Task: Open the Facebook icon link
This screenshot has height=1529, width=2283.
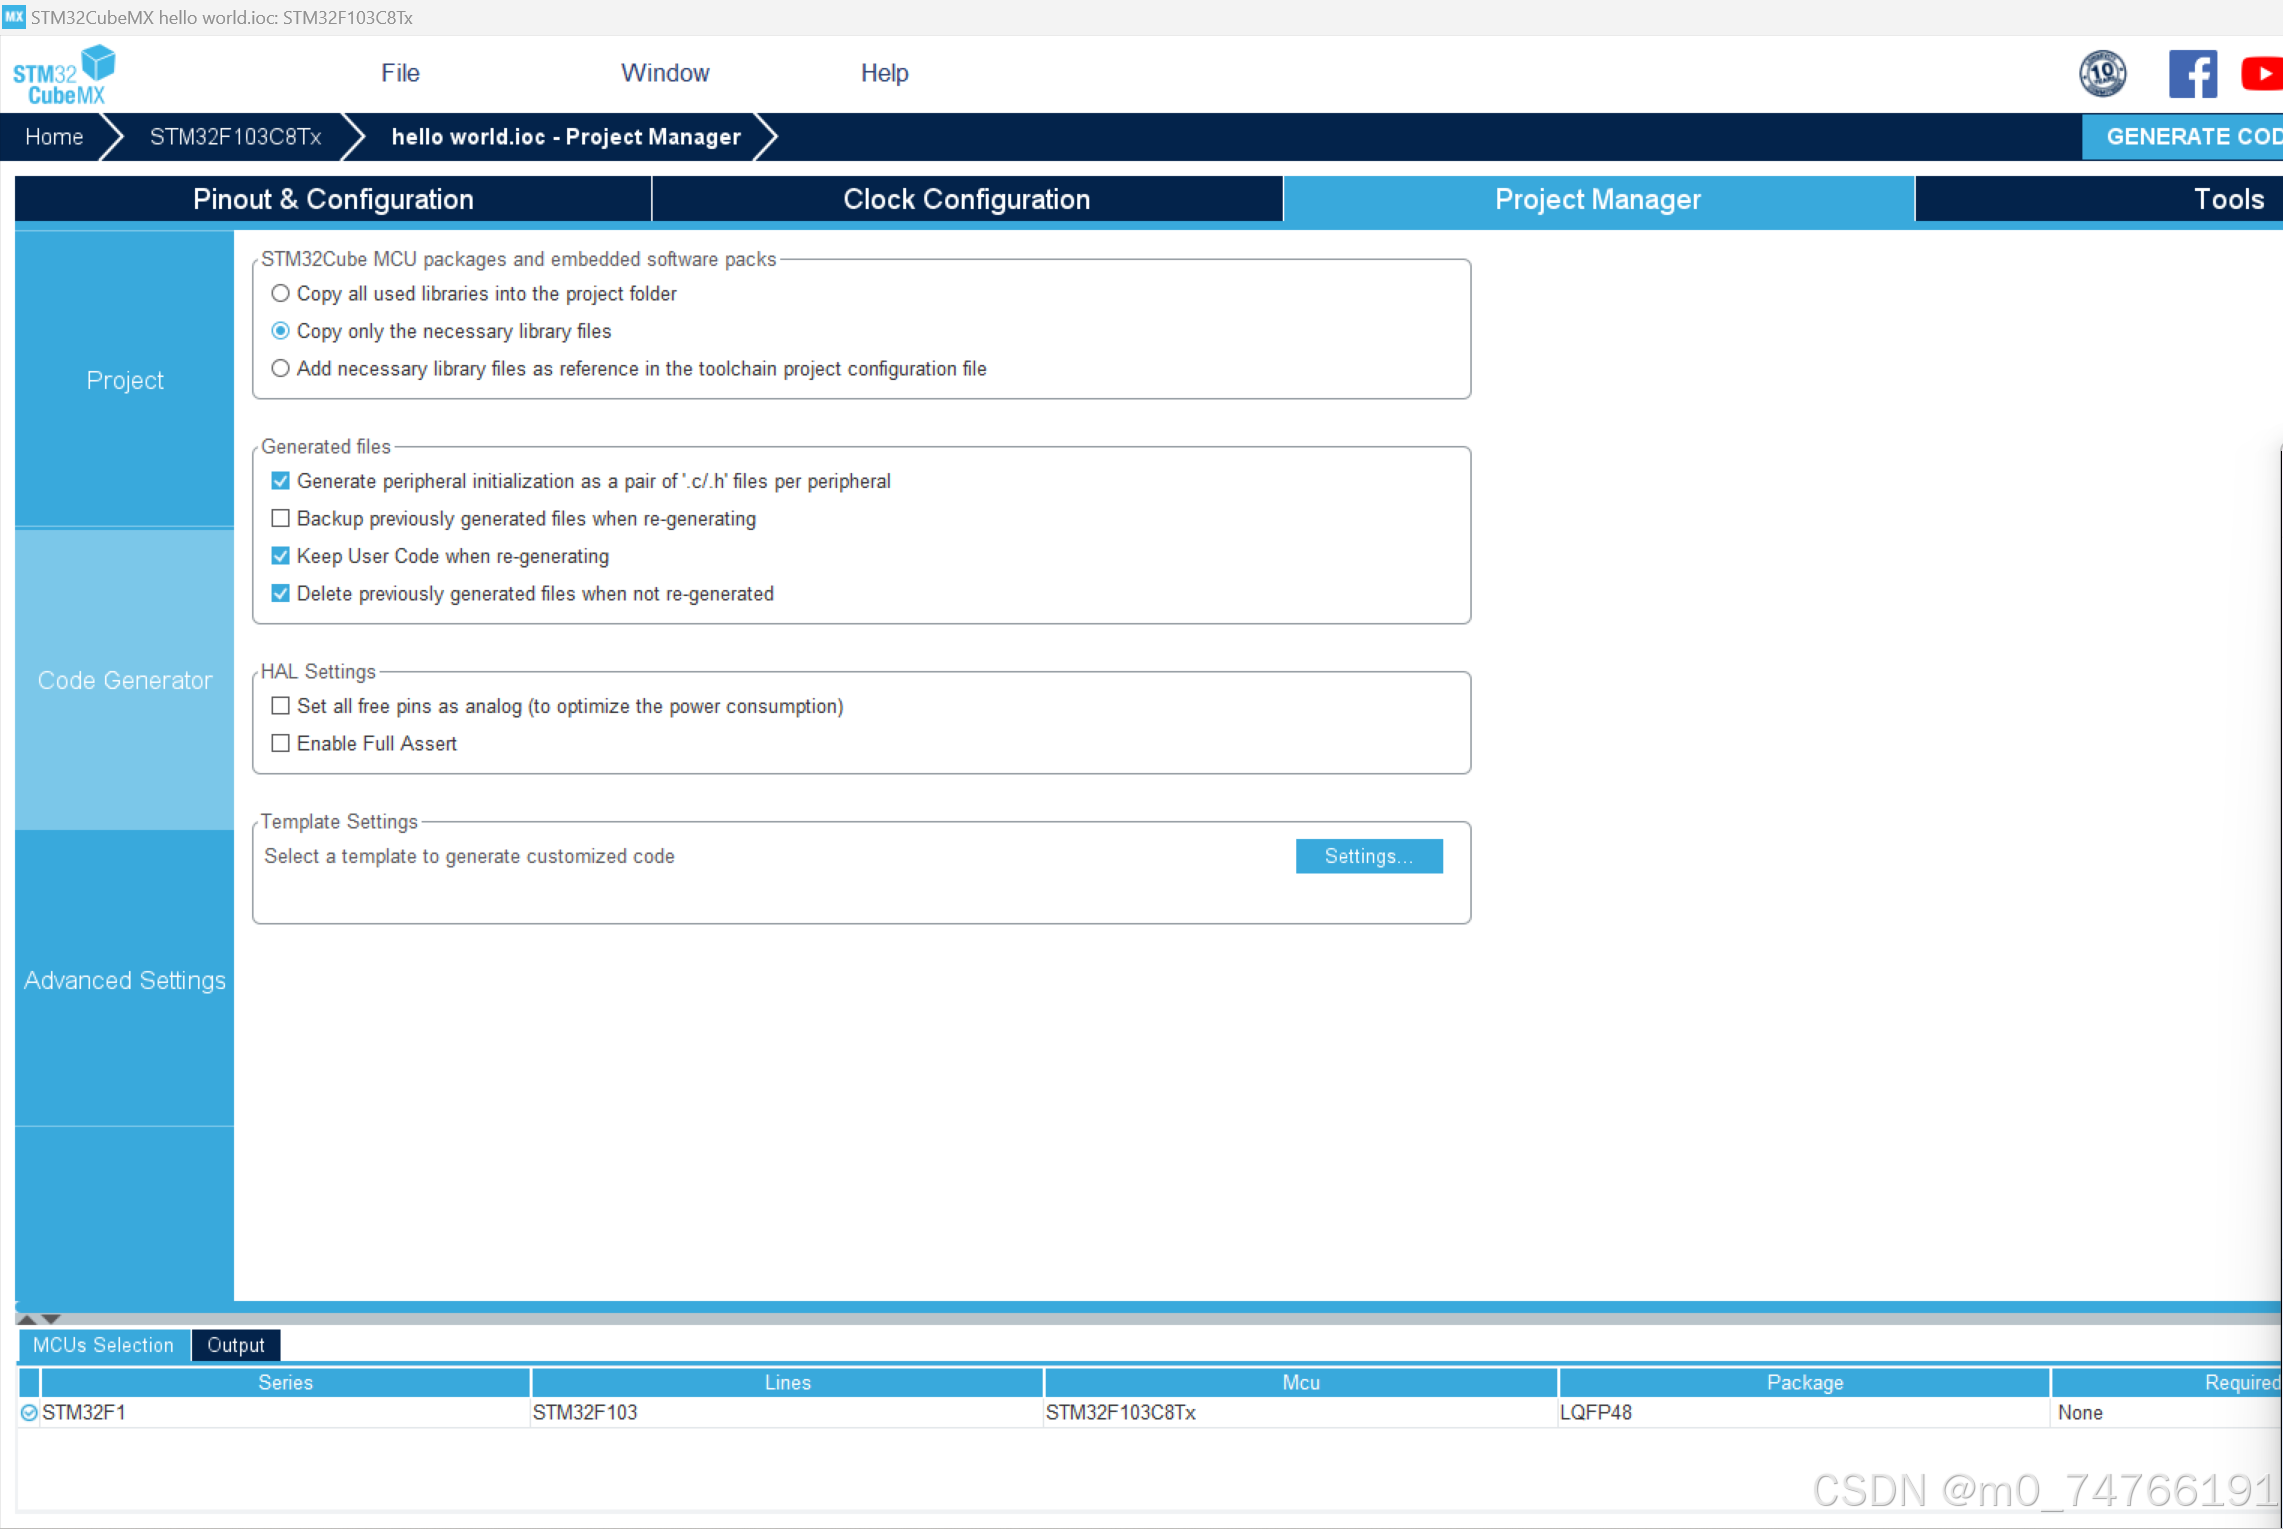Action: coord(2192,74)
